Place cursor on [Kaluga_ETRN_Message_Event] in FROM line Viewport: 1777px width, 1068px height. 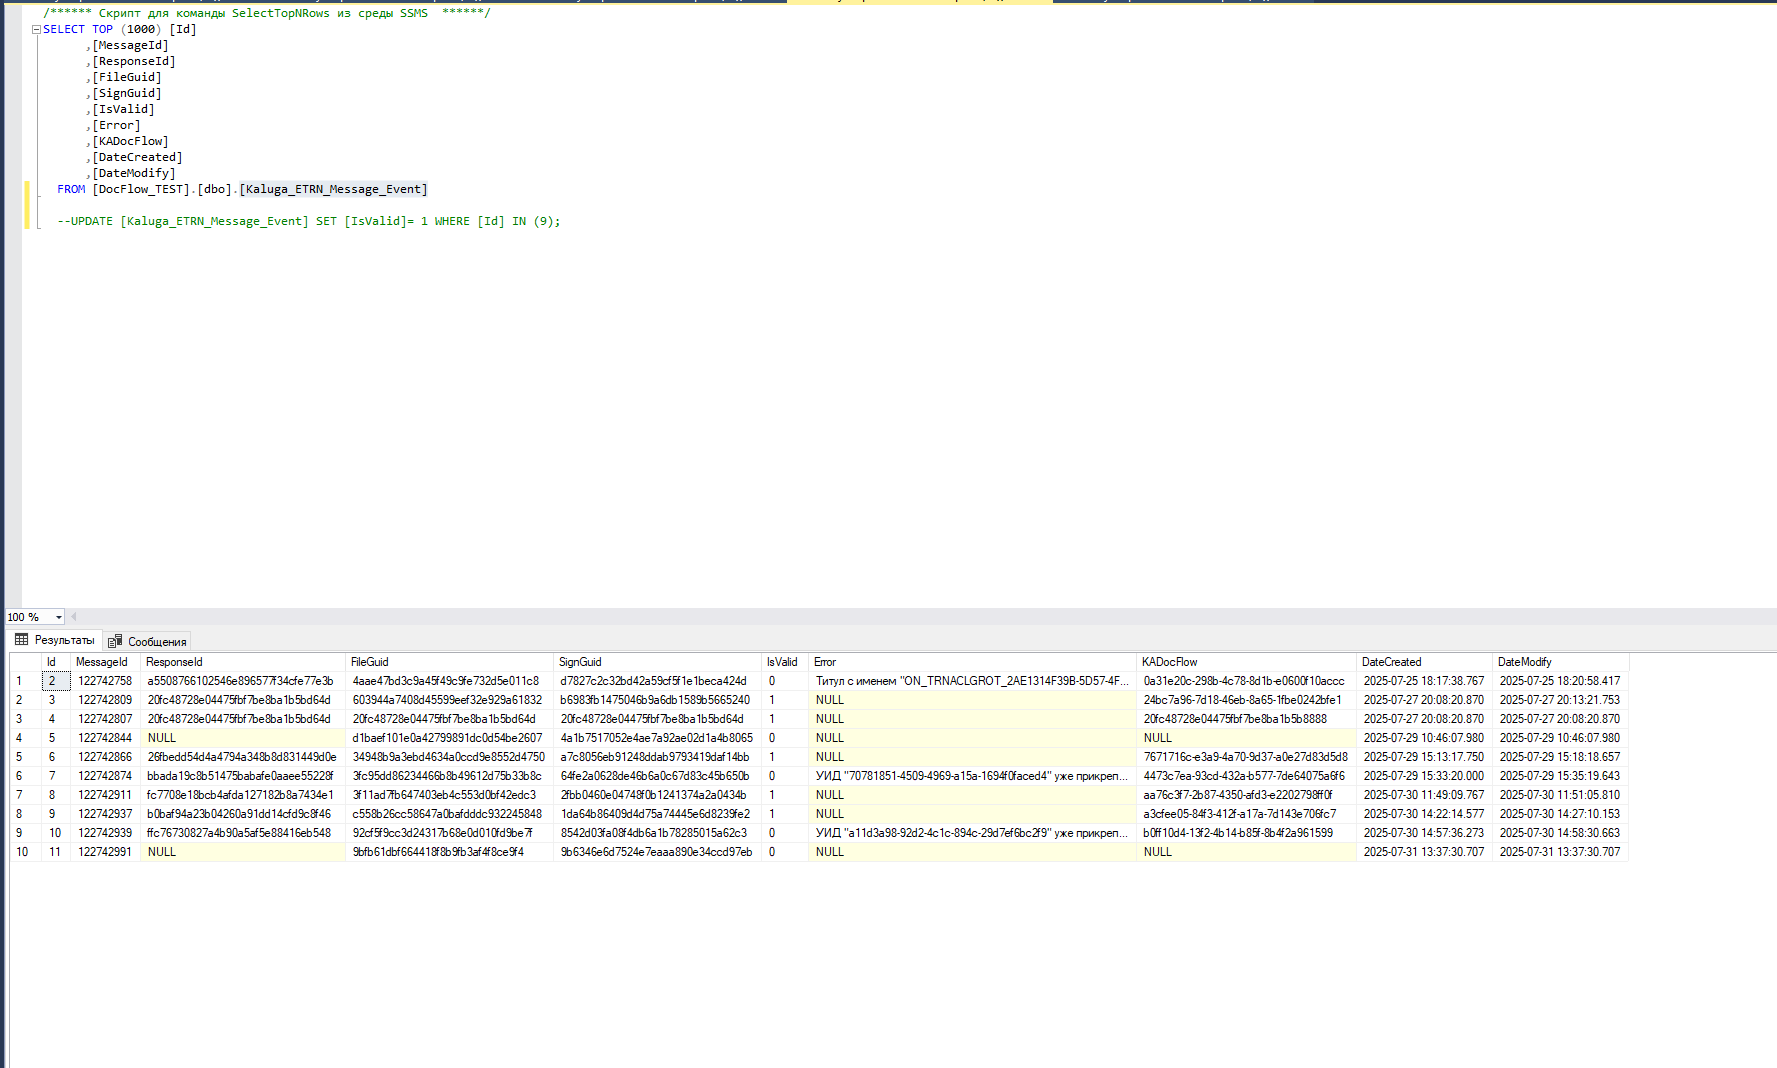tap(333, 189)
